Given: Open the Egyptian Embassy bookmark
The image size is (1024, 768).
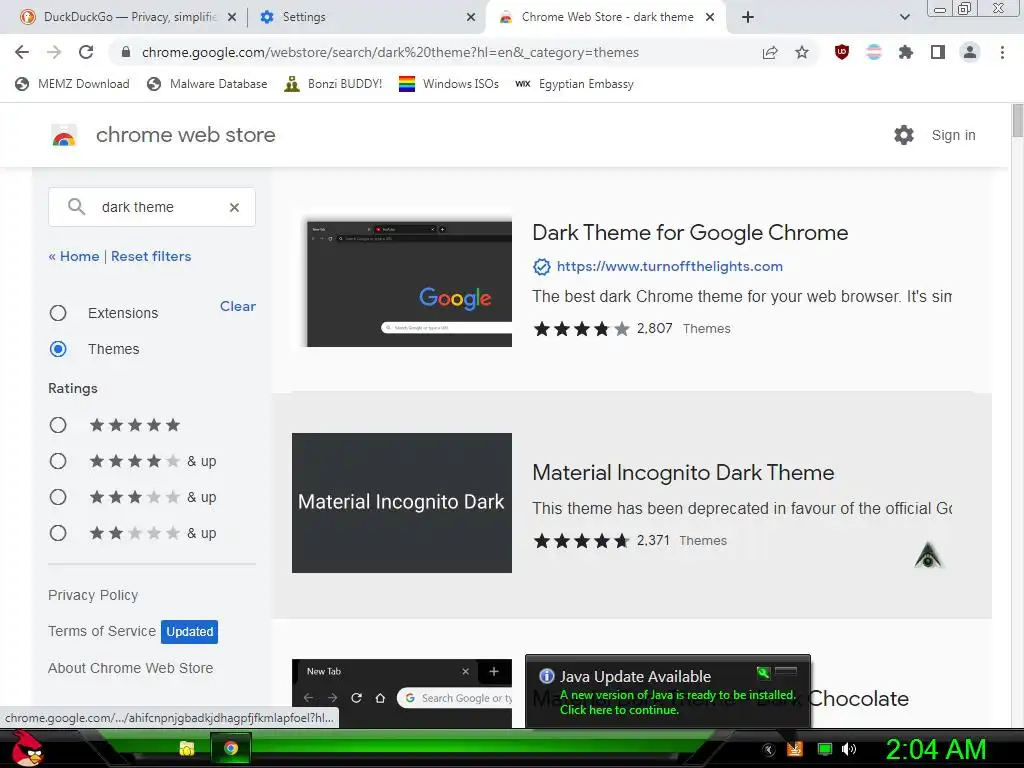Looking at the screenshot, I should [x=575, y=84].
